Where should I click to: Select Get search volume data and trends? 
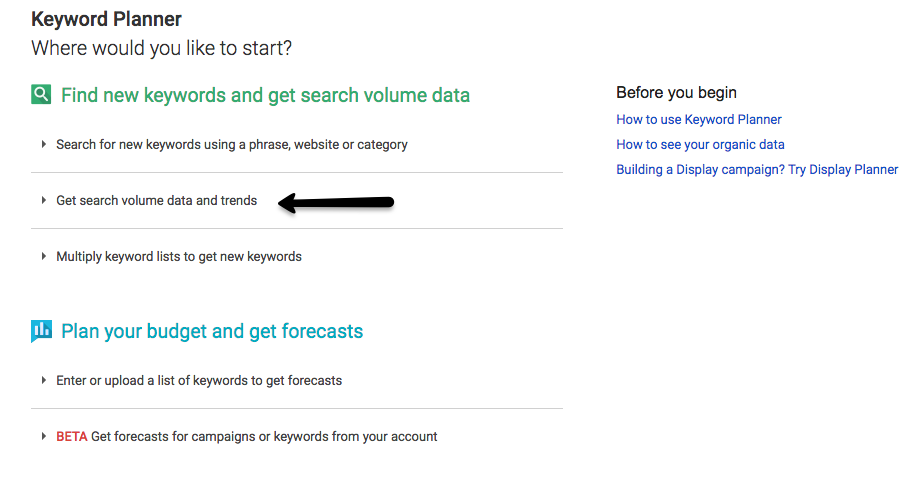156,200
